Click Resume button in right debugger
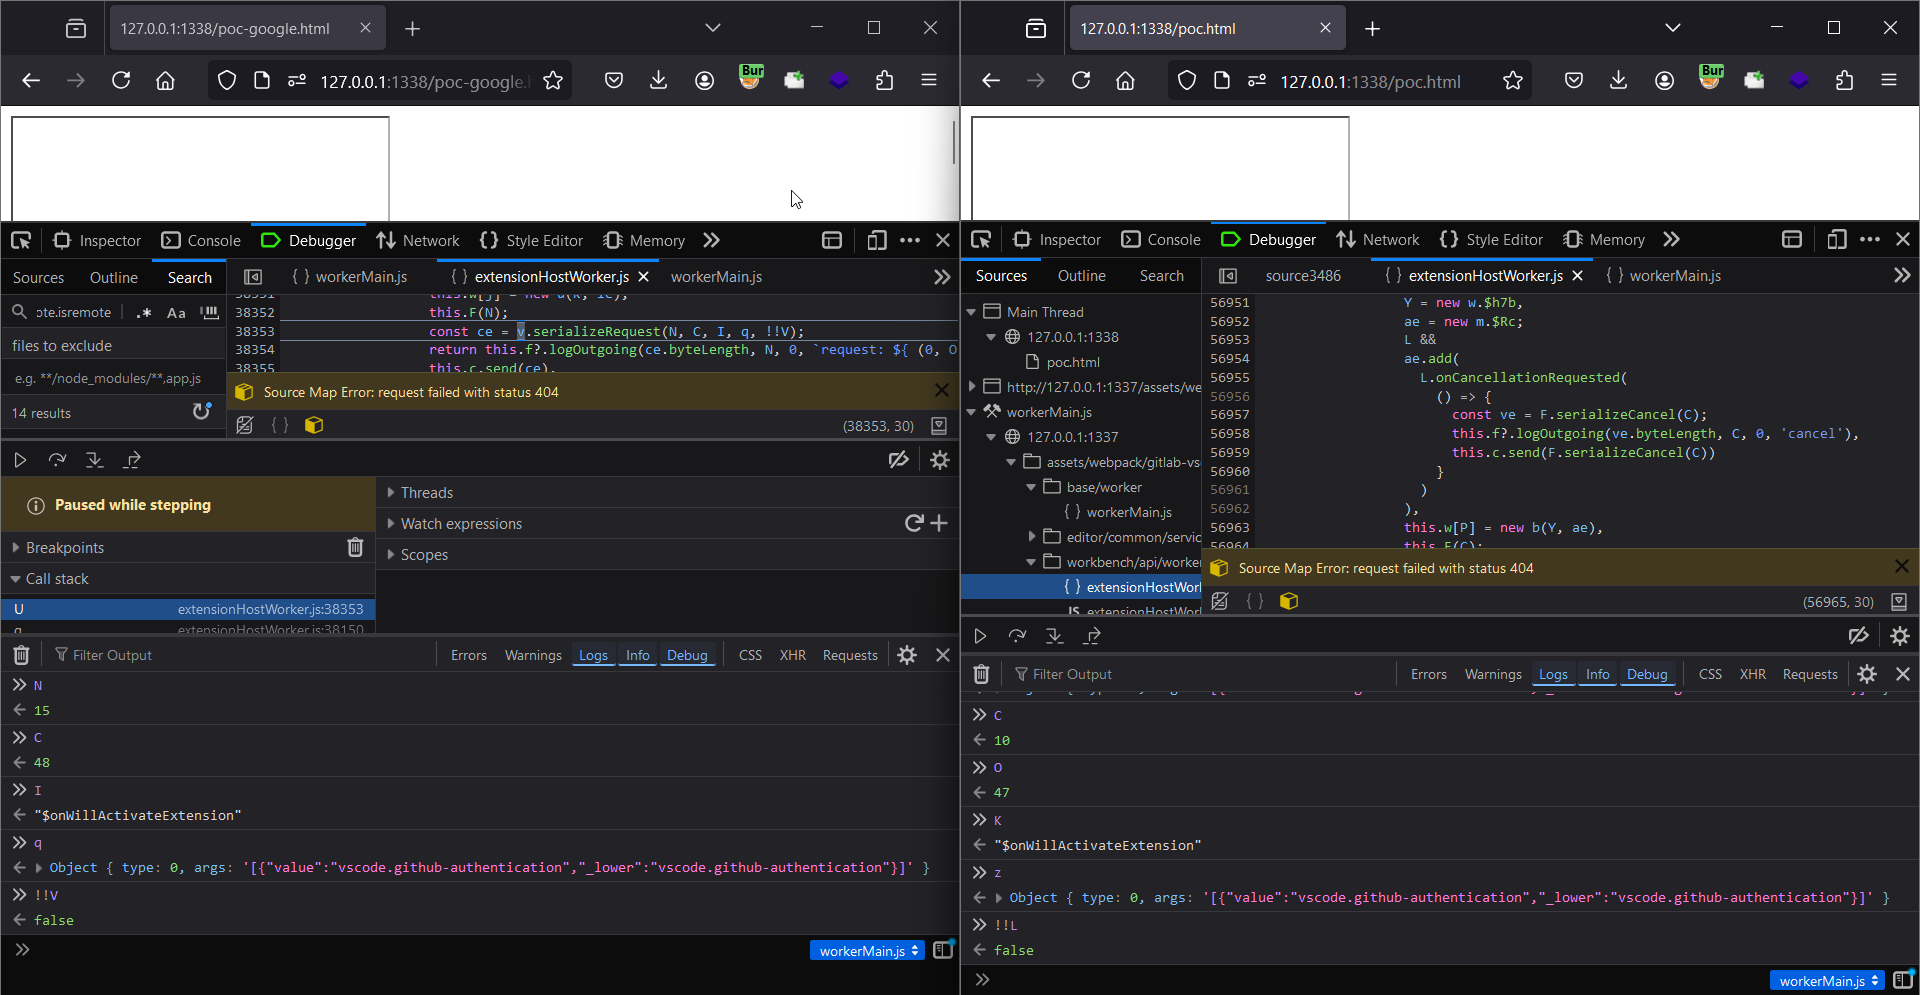This screenshot has height=995, width=1920. [x=980, y=636]
